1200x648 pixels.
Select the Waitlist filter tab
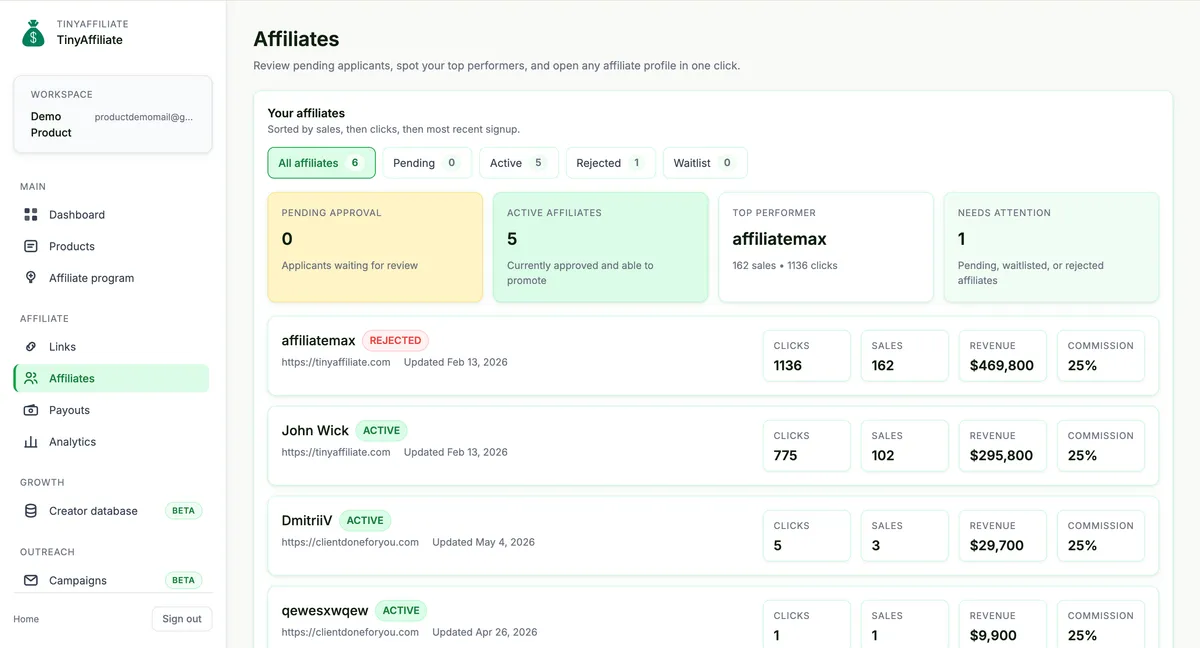tap(705, 163)
